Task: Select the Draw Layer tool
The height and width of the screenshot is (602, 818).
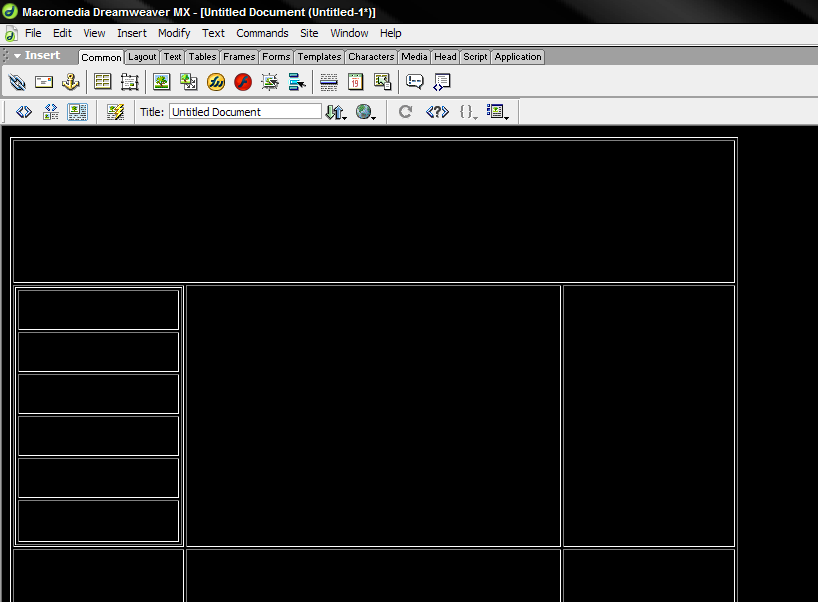Action: click(x=129, y=82)
